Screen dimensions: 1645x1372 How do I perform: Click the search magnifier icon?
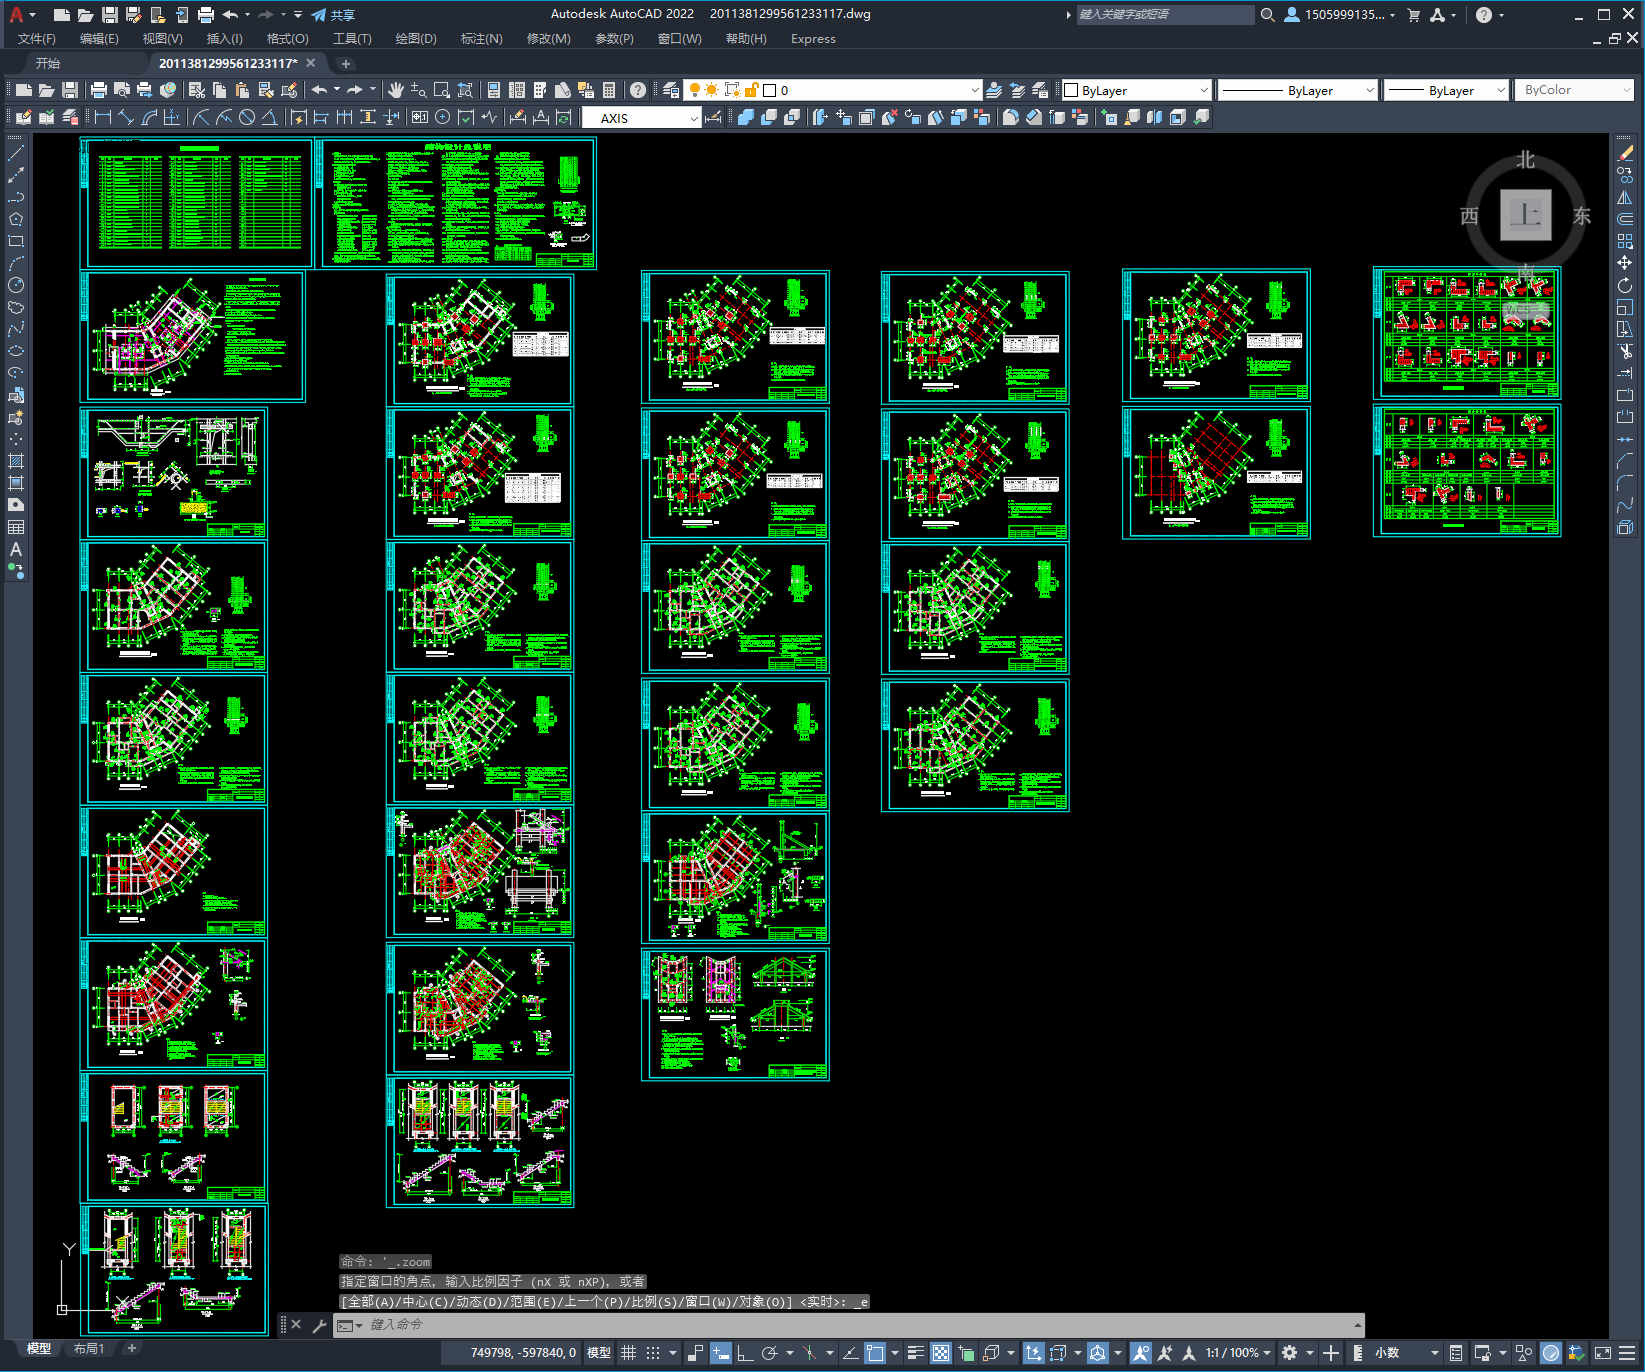point(1267,14)
